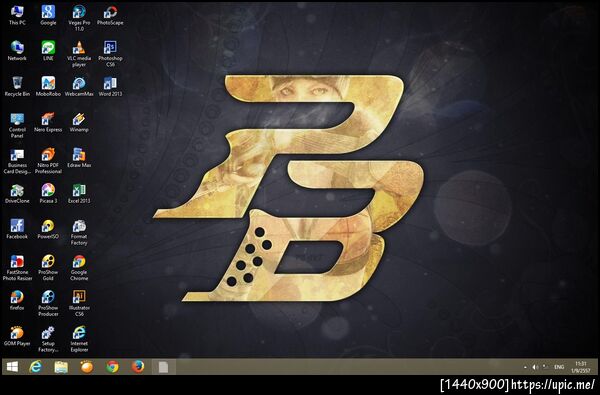Select the ProShow Producer icon

(48, 303)
